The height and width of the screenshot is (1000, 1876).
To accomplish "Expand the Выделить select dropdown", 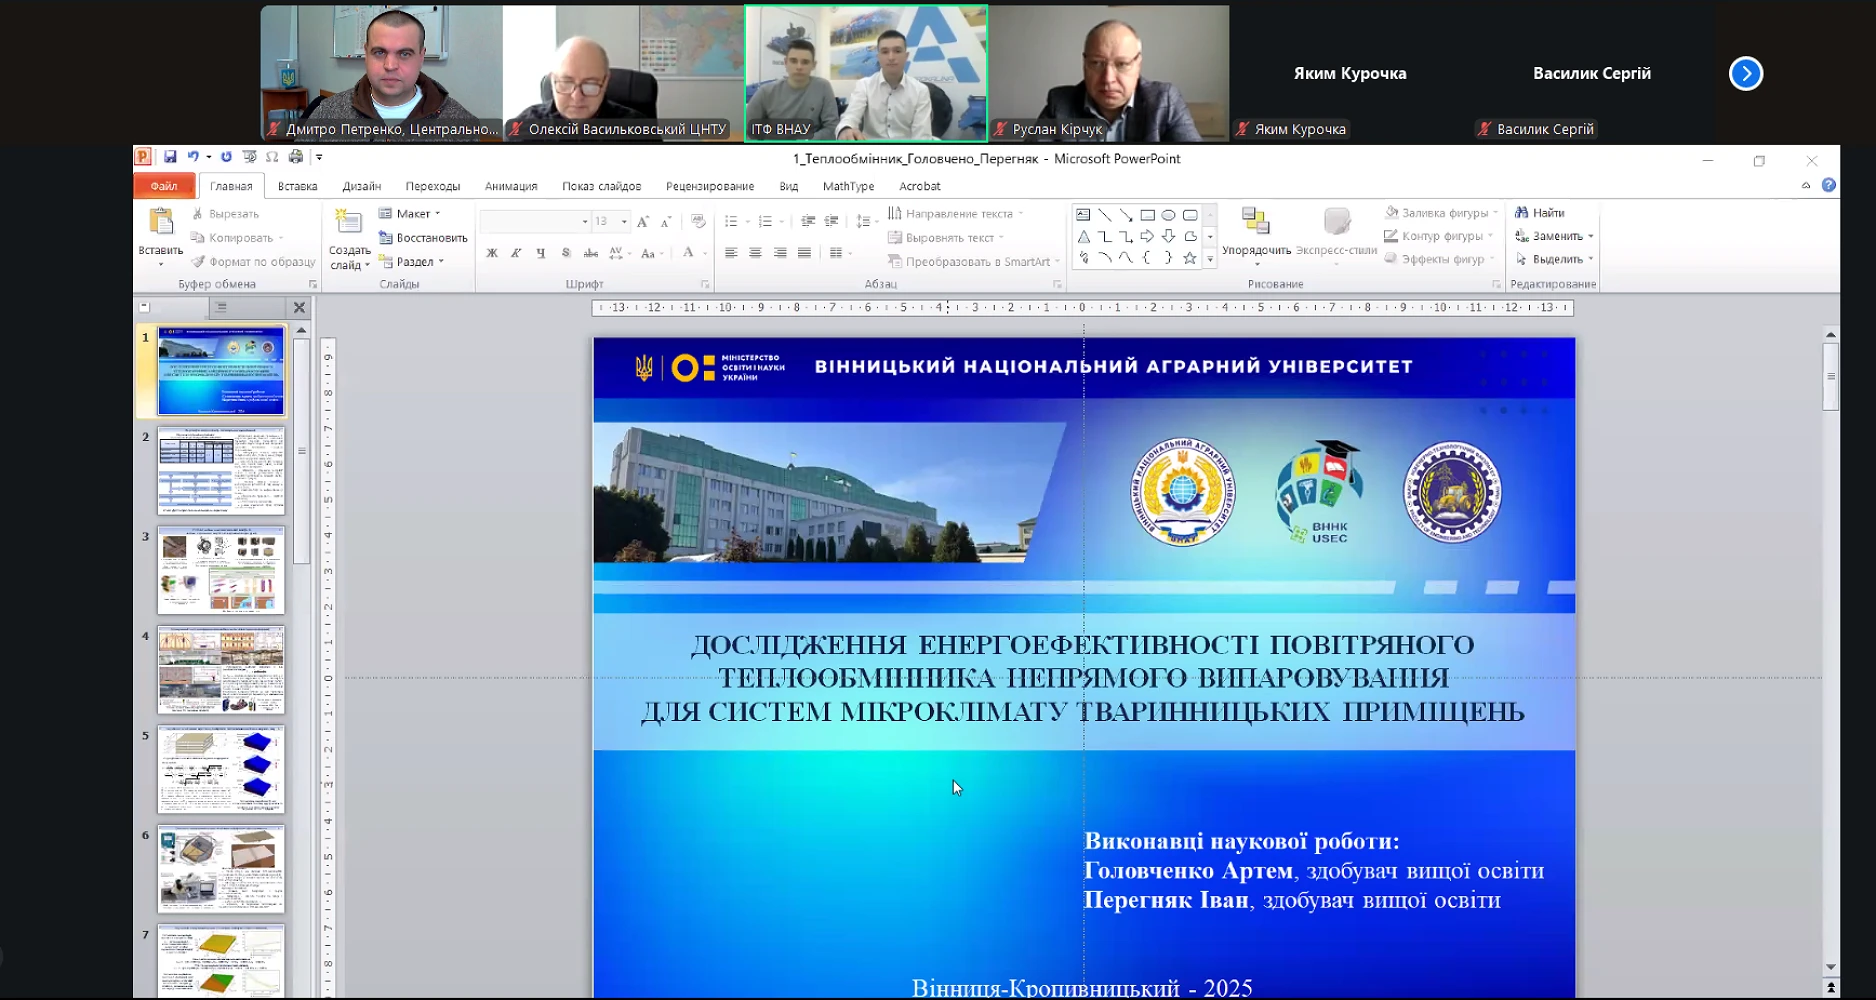I will [x=1556, y=259].
